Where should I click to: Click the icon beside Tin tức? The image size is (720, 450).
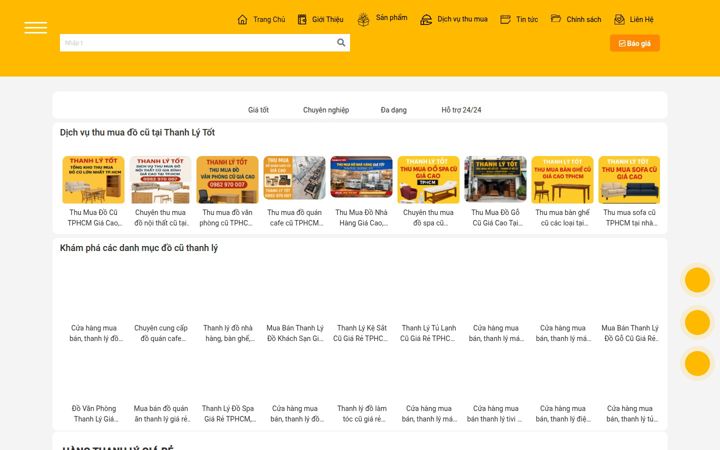pos(505,19)
